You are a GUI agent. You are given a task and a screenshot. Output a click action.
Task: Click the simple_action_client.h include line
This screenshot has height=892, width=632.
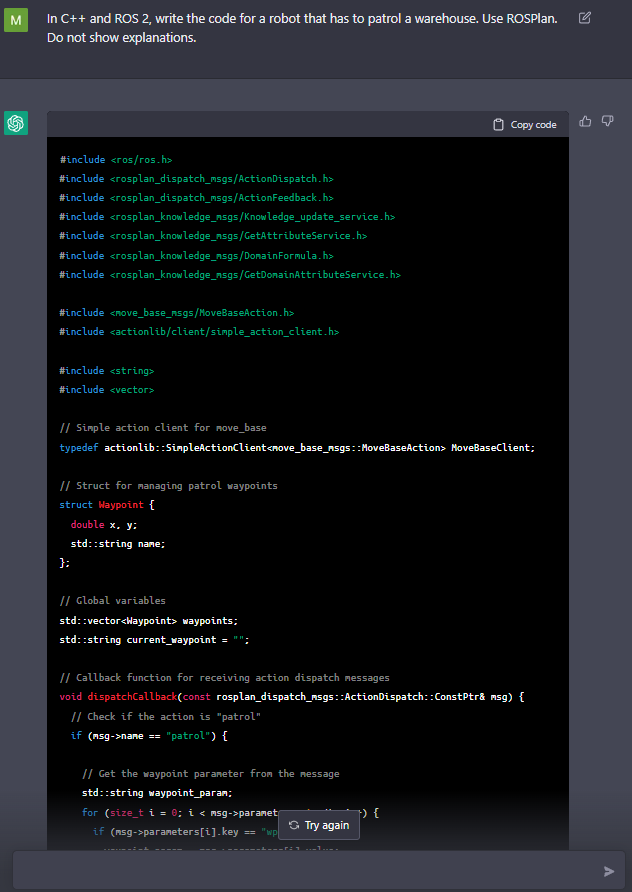click(x=199, y=332)
